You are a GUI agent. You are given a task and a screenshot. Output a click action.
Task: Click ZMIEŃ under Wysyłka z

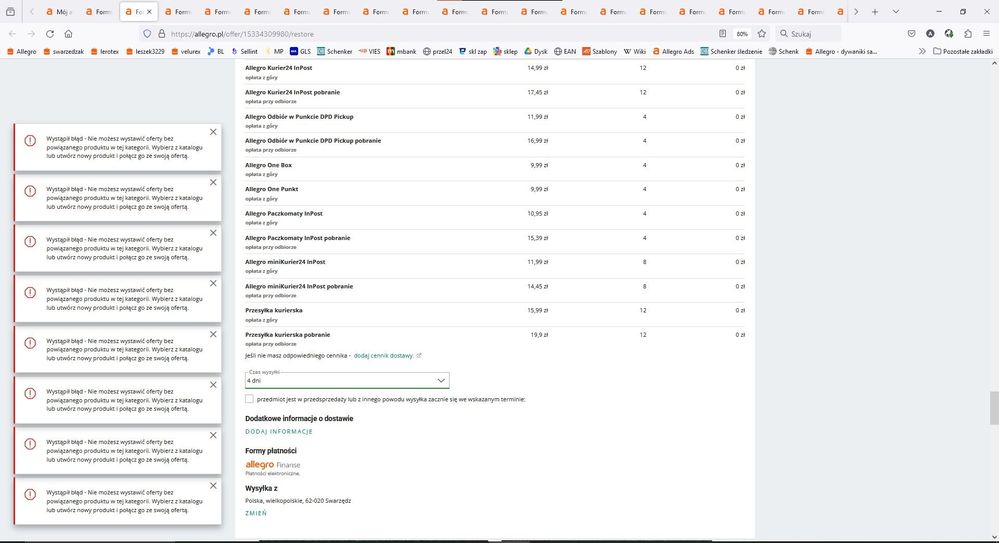click(x=256, y=512)
